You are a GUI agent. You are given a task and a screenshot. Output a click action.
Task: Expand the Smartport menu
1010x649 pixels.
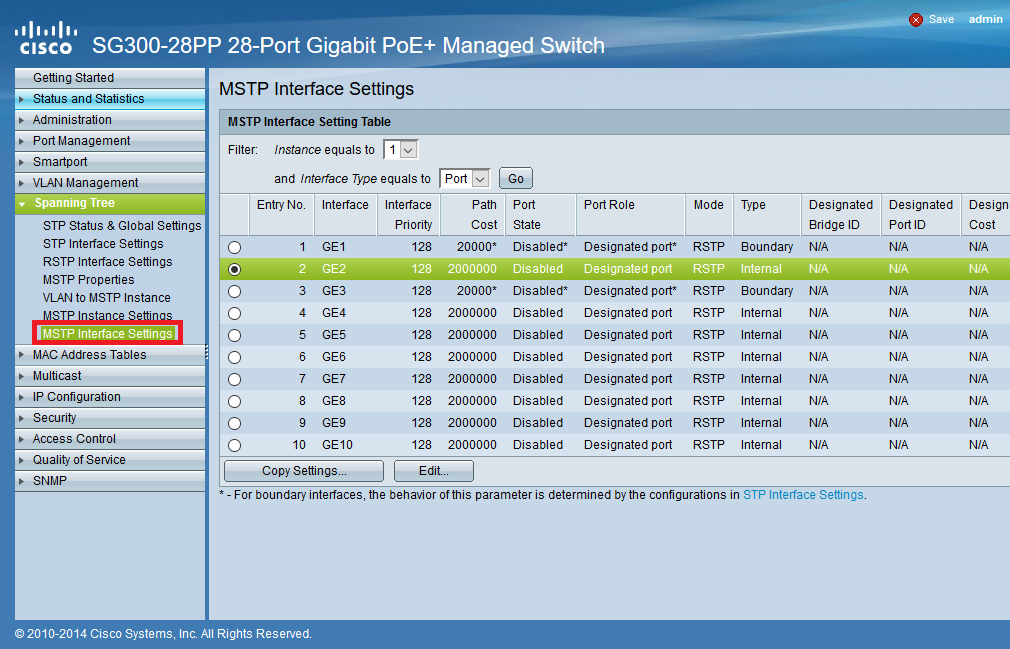pos(110,162)
